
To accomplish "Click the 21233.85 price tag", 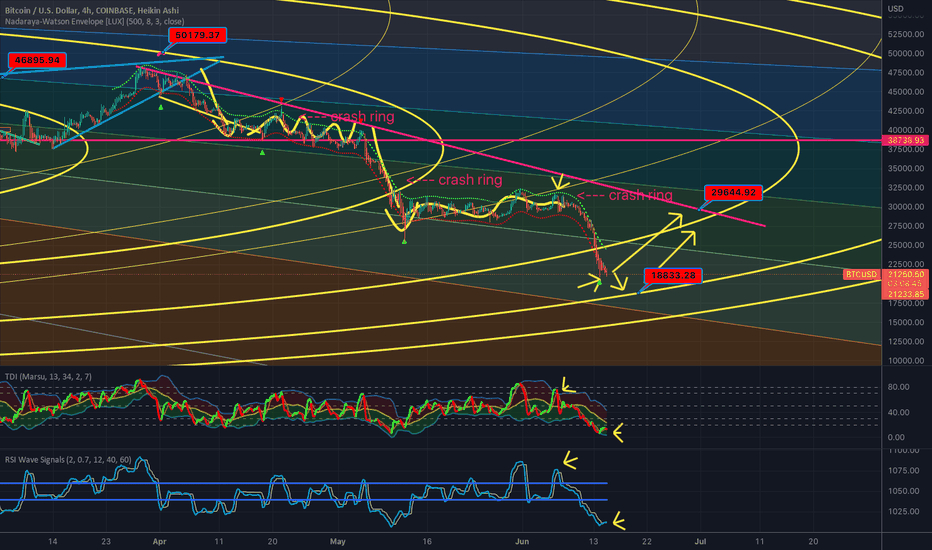I will tap(906, 294).
